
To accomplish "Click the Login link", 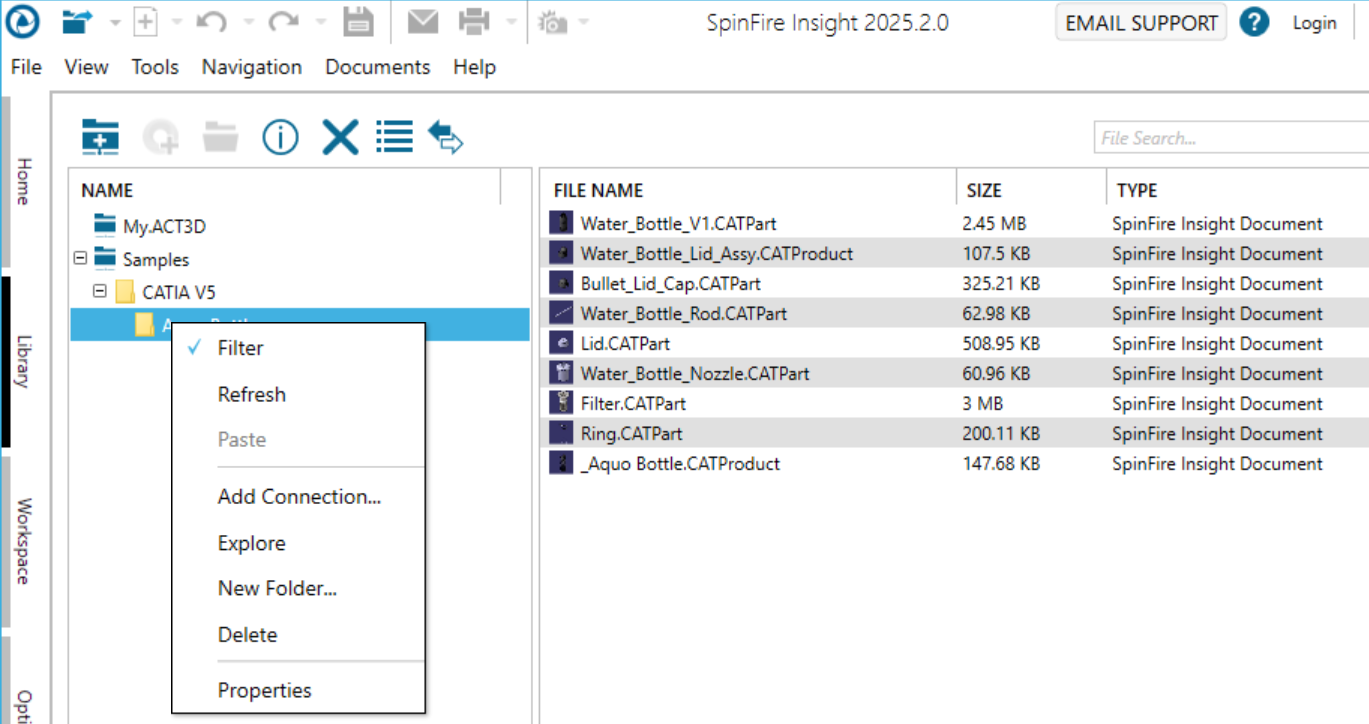I will click(x=1314, y=23).
